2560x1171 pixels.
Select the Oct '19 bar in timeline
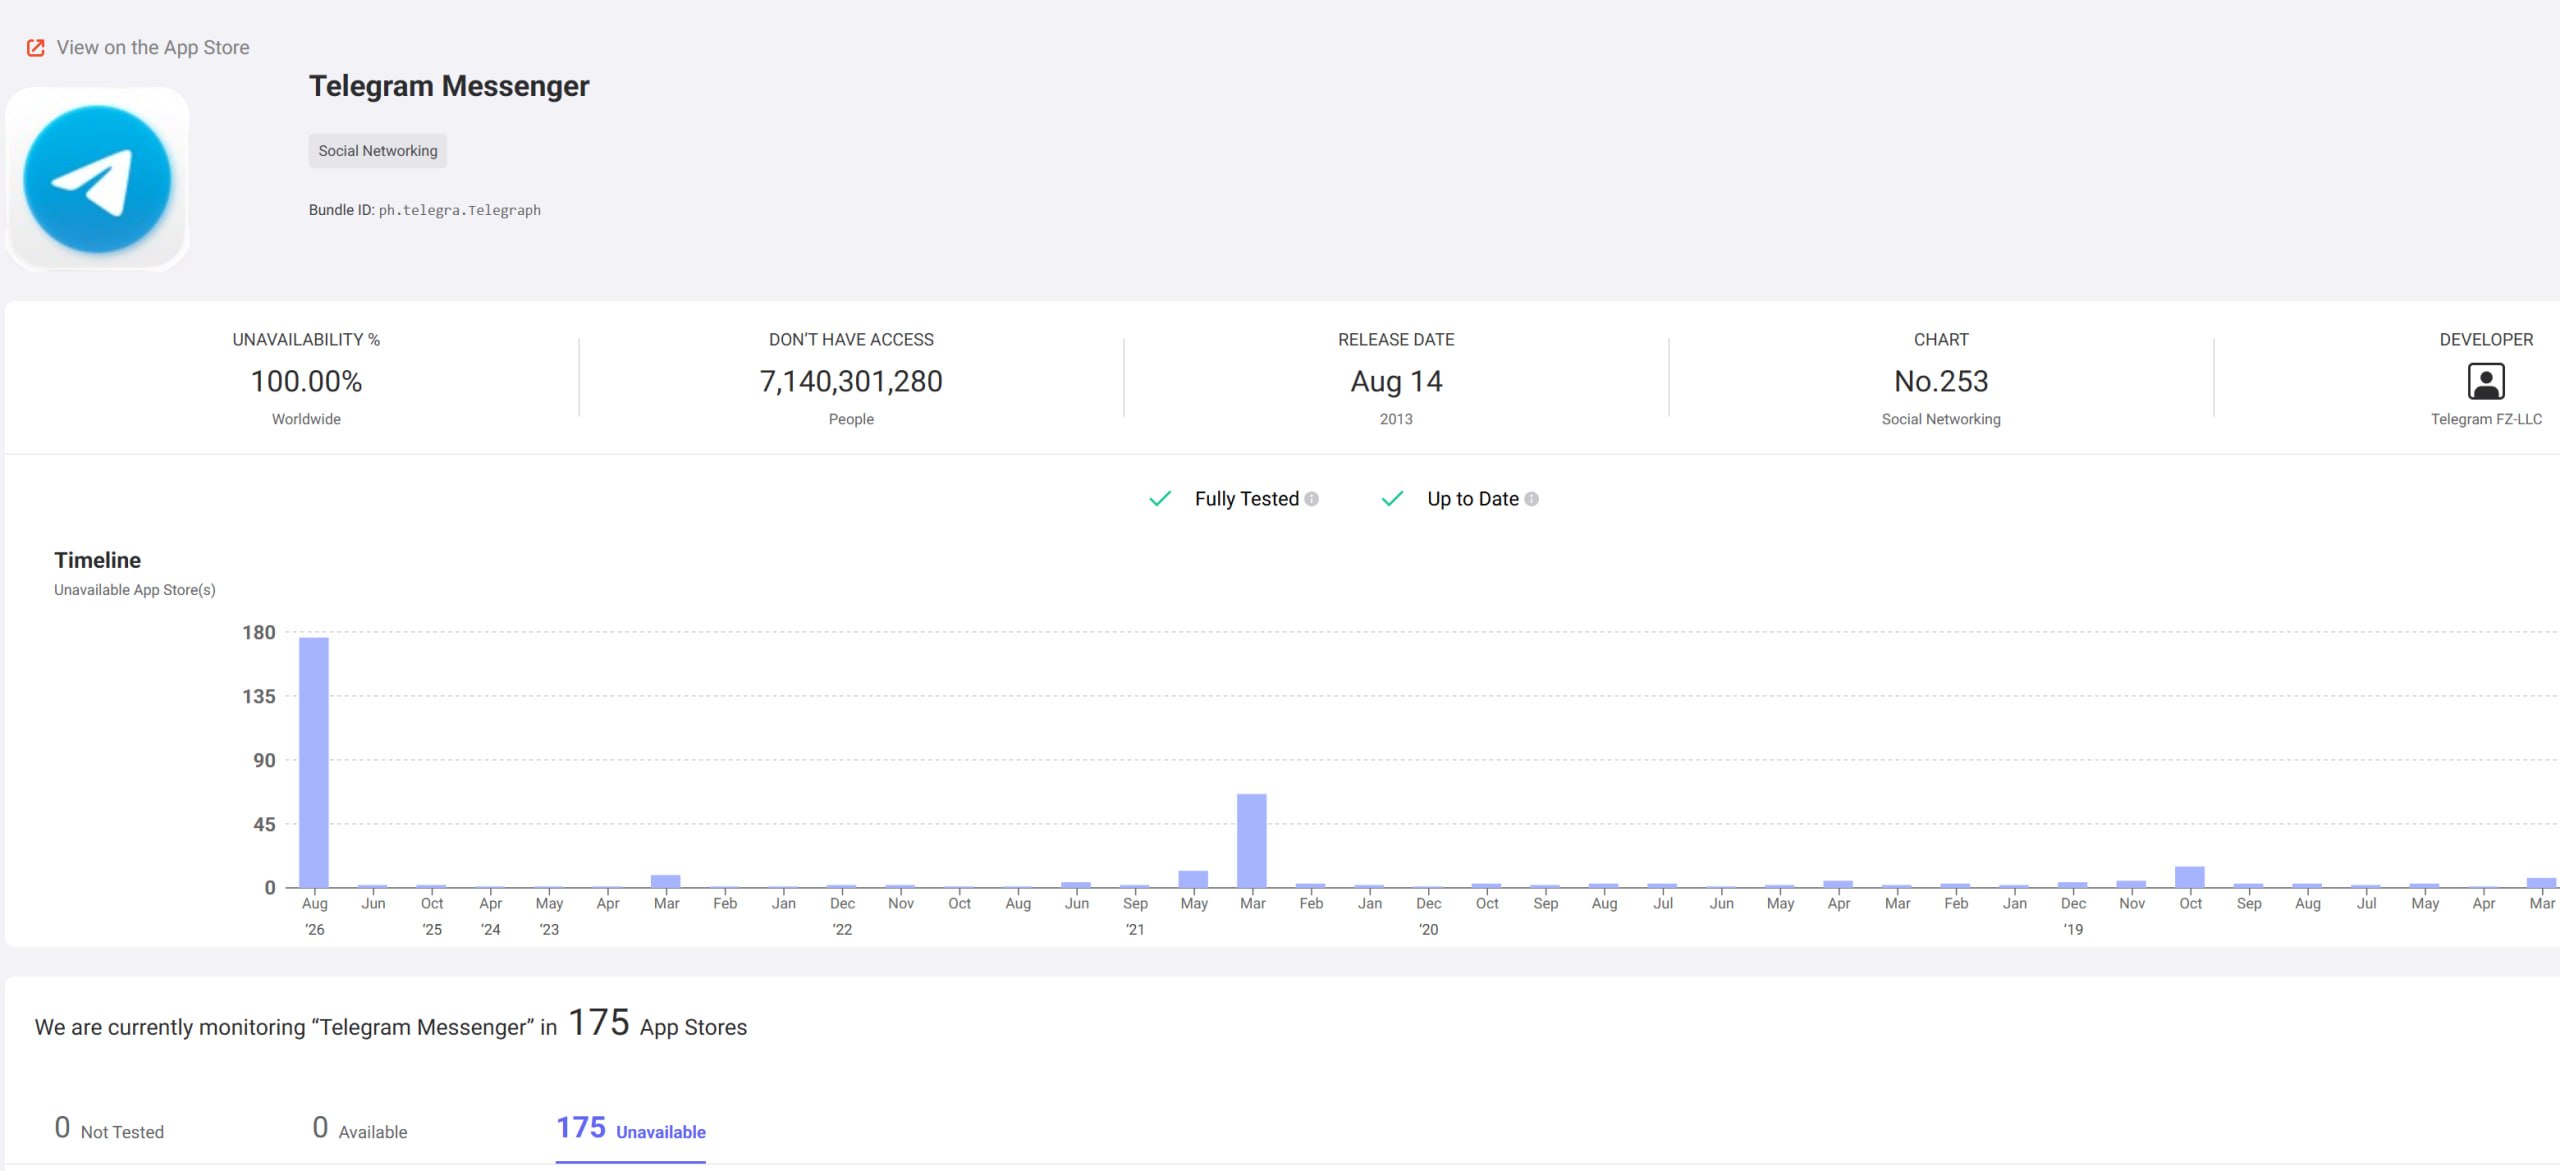[x=2190, y=877]
